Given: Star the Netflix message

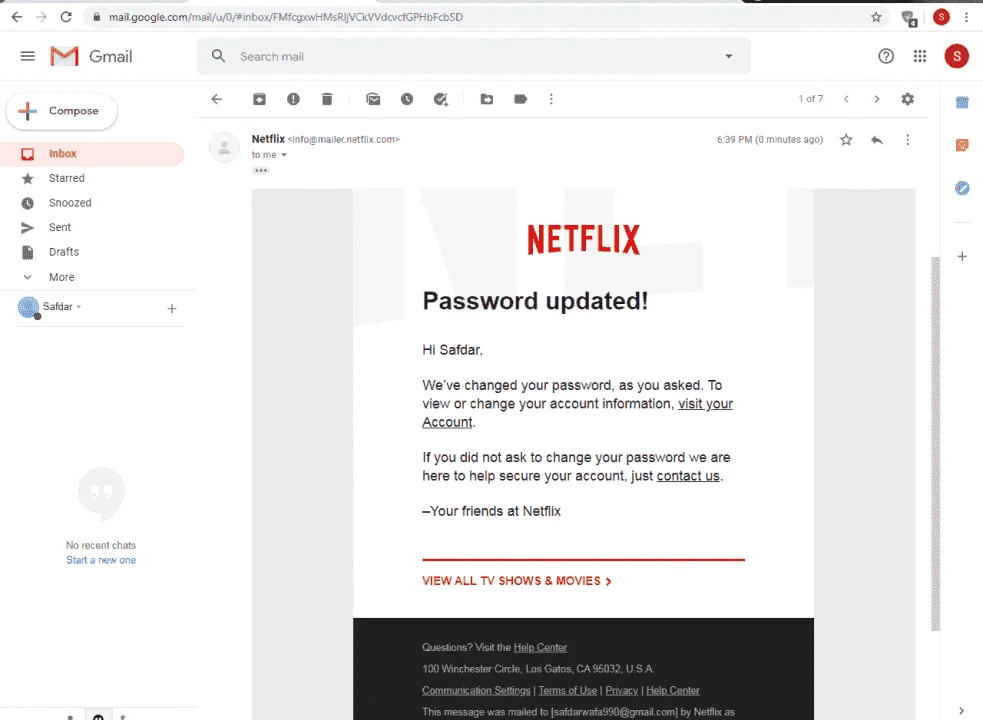Looking at the screenshot, I should (846, 140).
